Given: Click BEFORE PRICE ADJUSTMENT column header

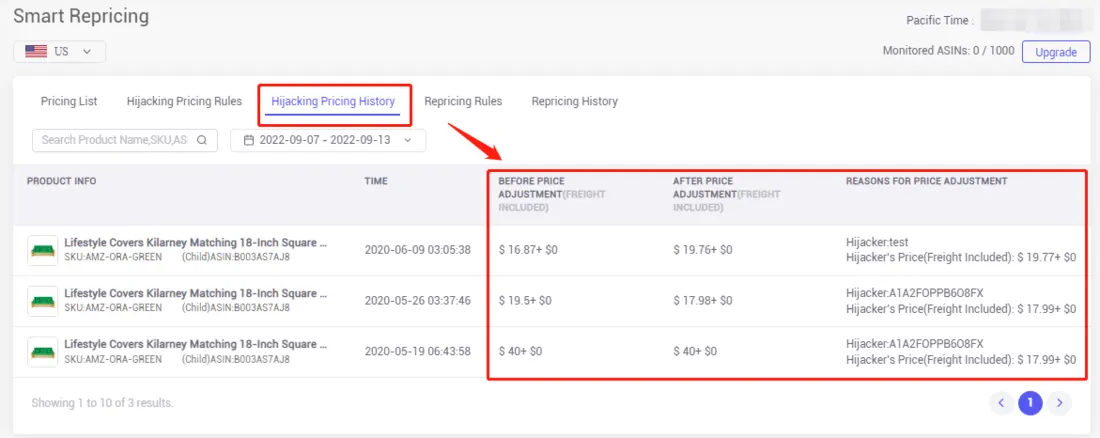Looking at the screenshot, I should click(x=551, y=194).
